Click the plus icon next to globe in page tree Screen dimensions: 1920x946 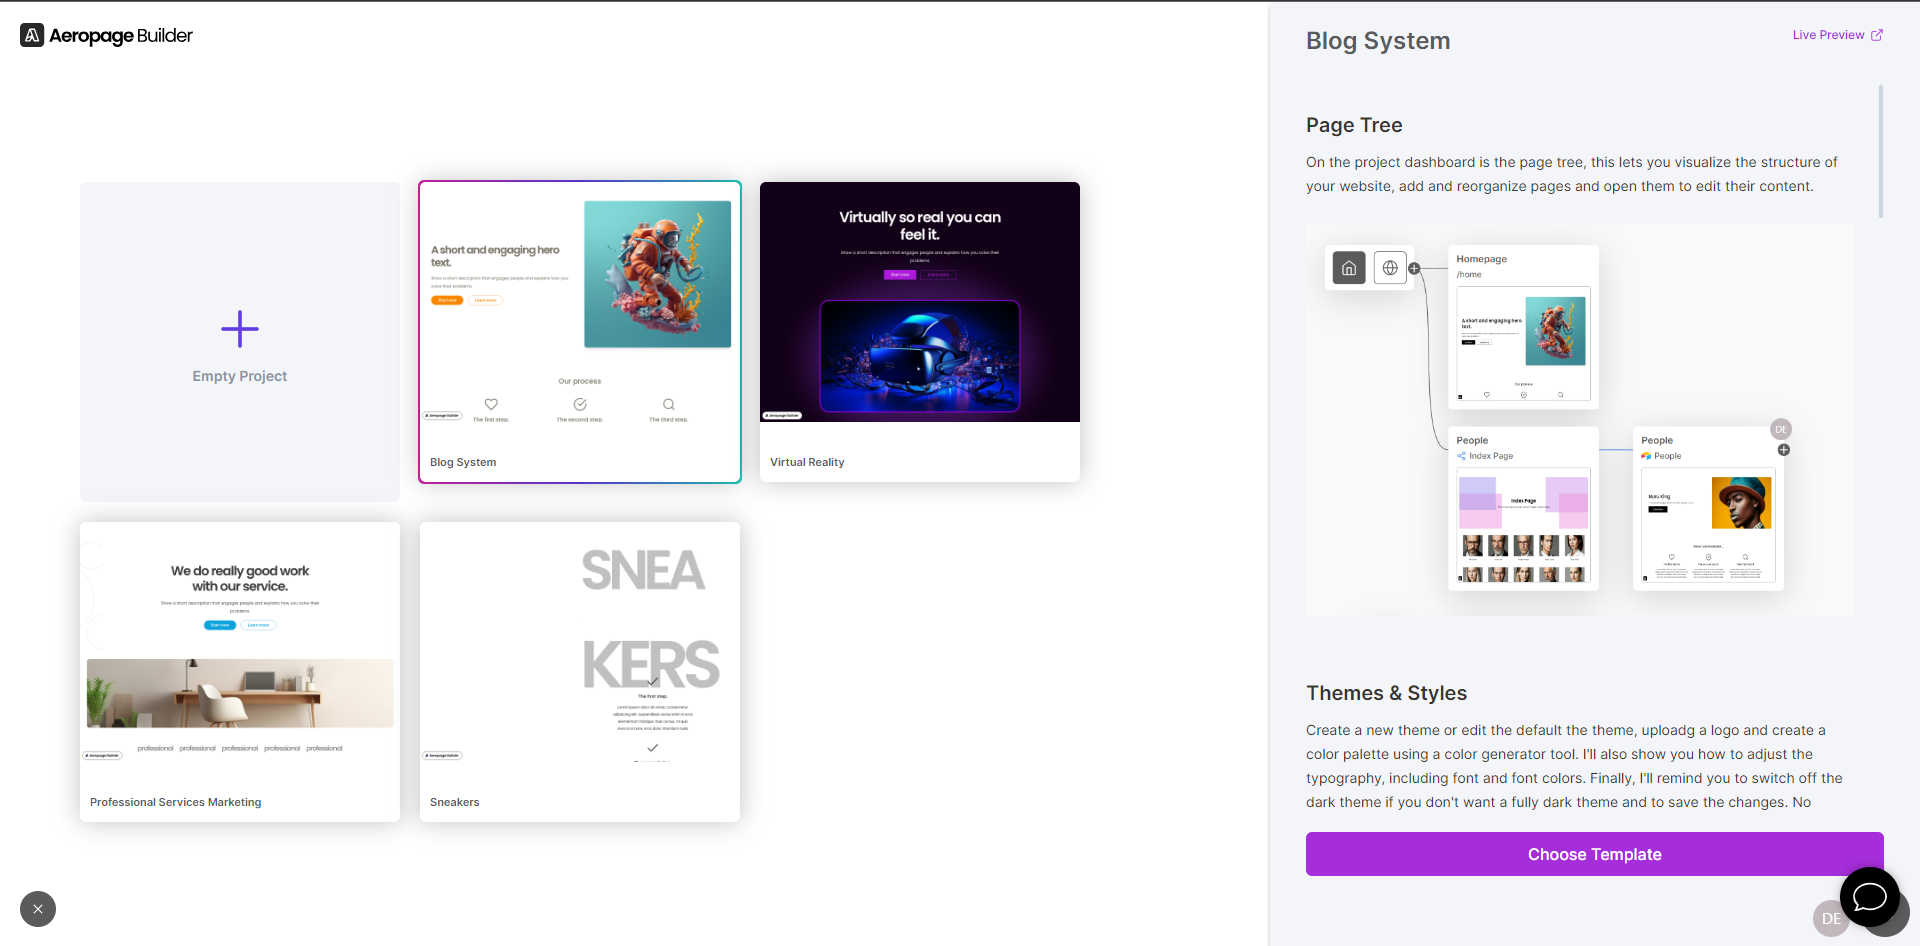1414,268
